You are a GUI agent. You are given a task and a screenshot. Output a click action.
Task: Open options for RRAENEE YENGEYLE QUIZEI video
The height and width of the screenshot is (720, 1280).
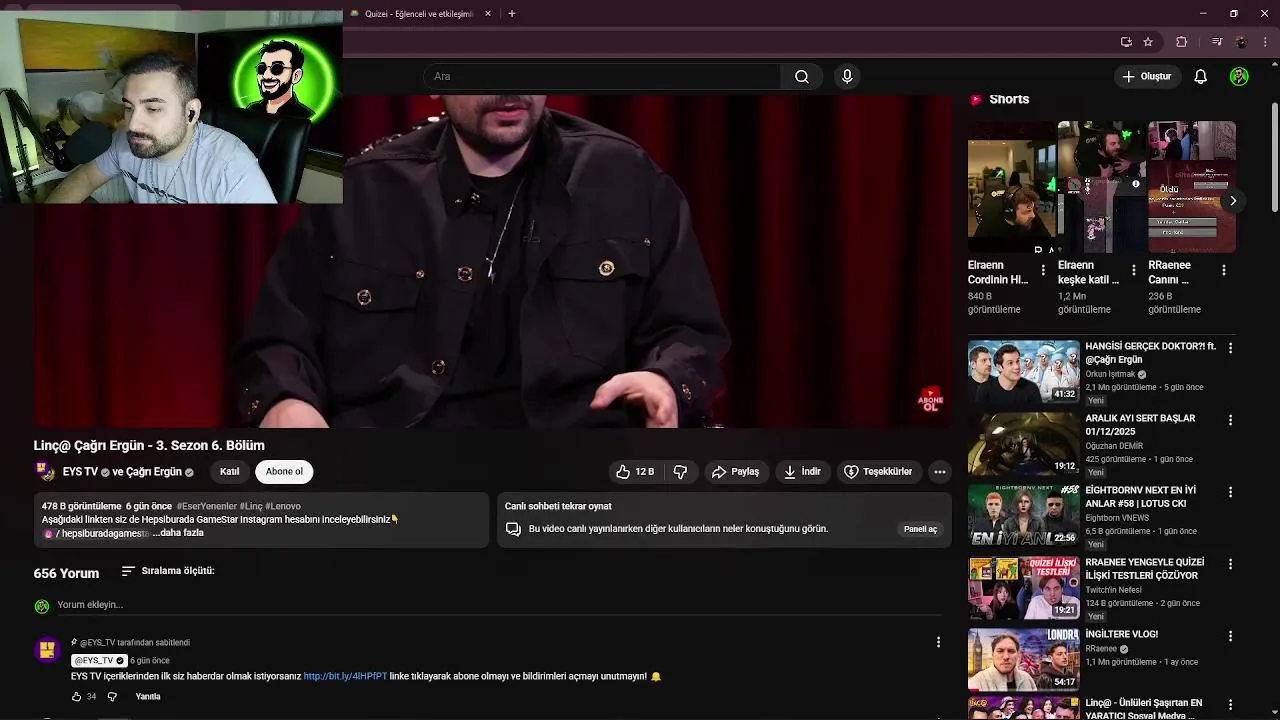tap(1230, 564)
